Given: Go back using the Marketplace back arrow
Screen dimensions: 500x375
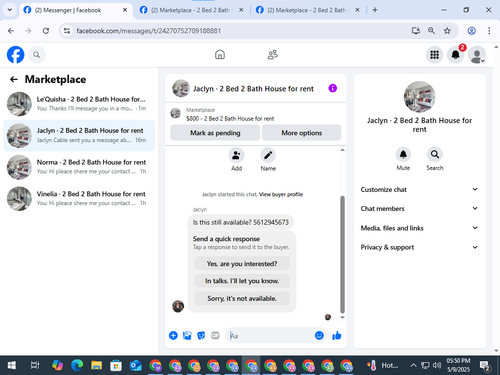Looking at the screenshot, I should point(14,79).
